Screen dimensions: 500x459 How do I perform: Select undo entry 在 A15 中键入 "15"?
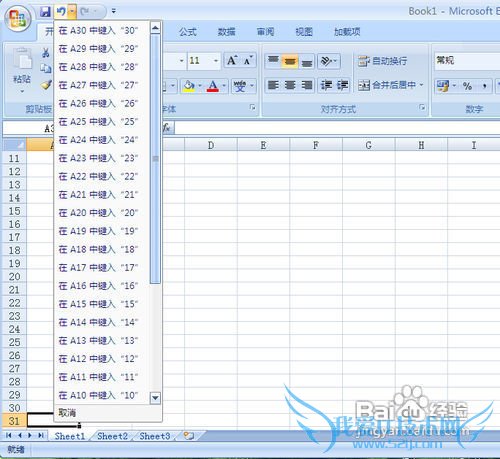(x=102, y=304)
